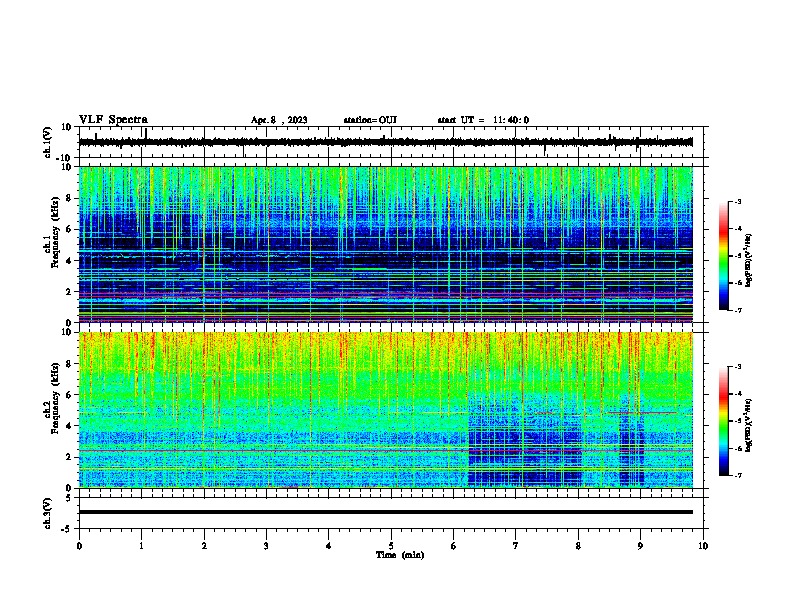
Task: Click the '-10' tick on ch.1(V) axis
Action: (65, 158)
